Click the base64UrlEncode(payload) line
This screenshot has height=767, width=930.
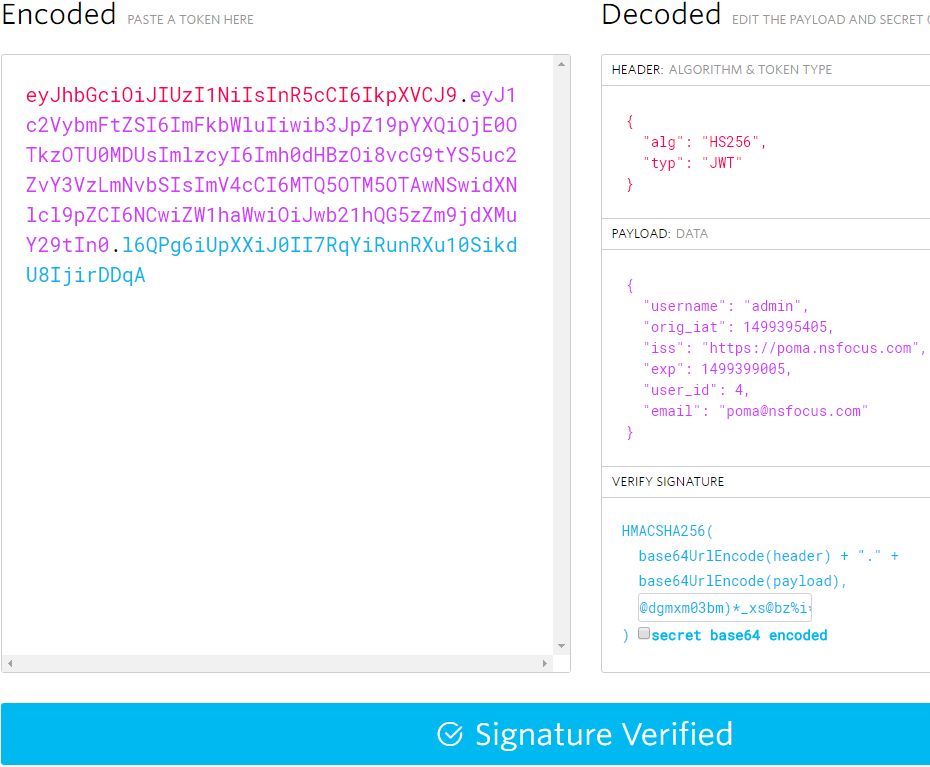point(743,581)
